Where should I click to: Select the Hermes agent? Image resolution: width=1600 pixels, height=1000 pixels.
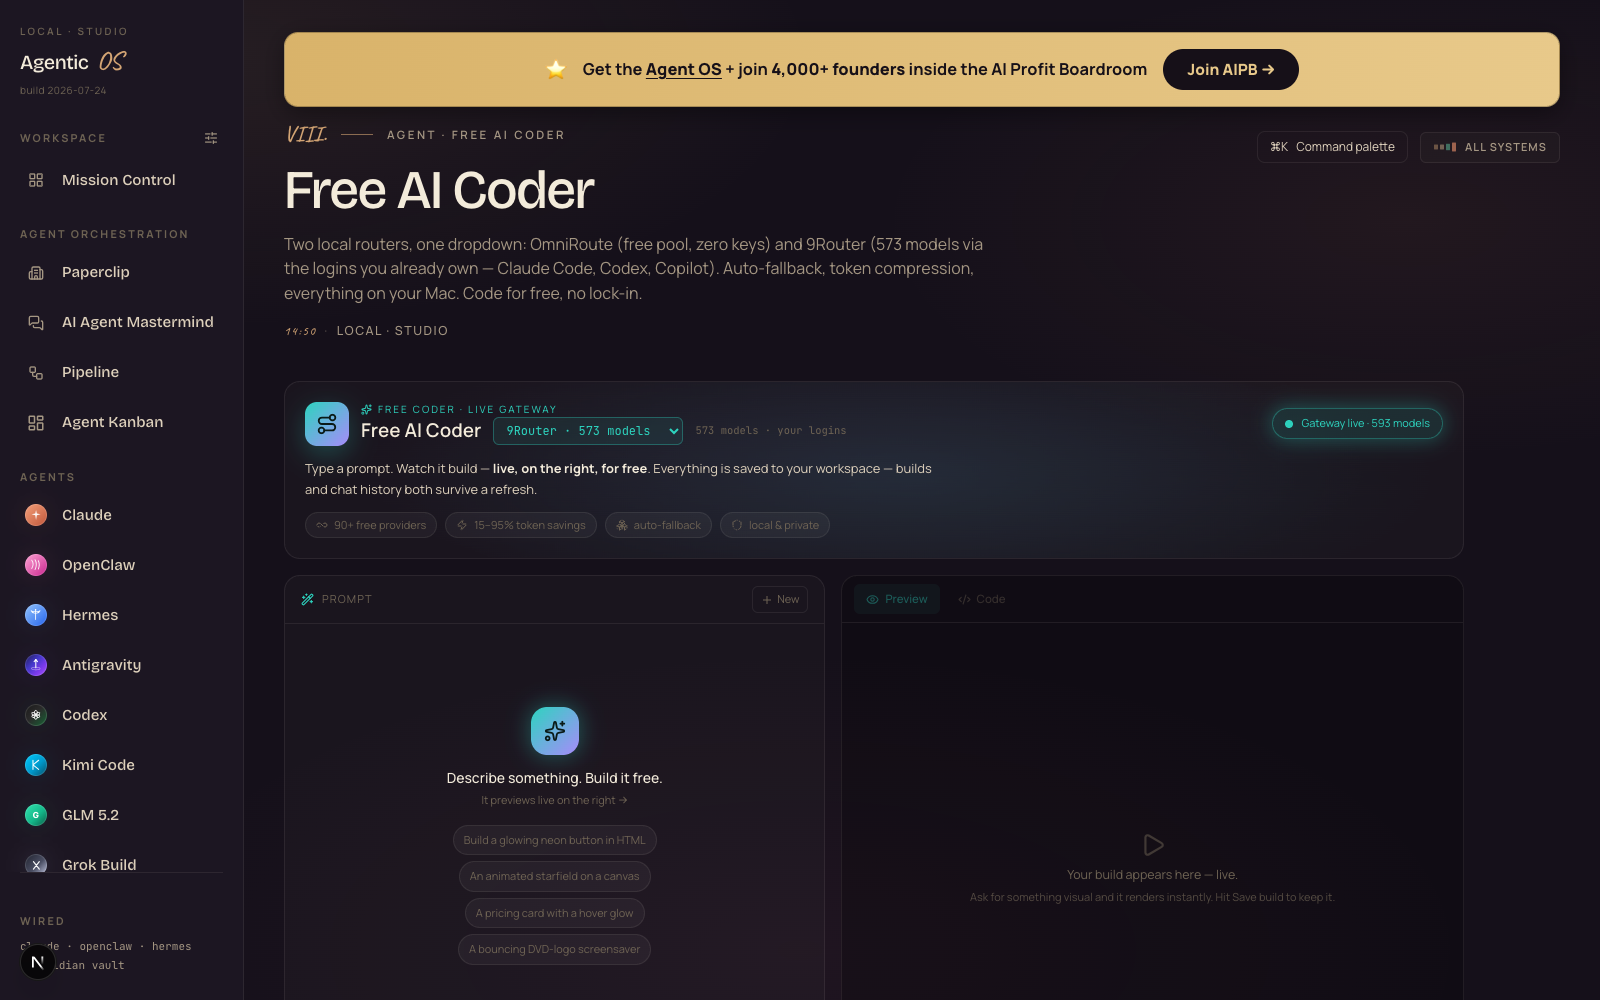click(x=122, y=615)
